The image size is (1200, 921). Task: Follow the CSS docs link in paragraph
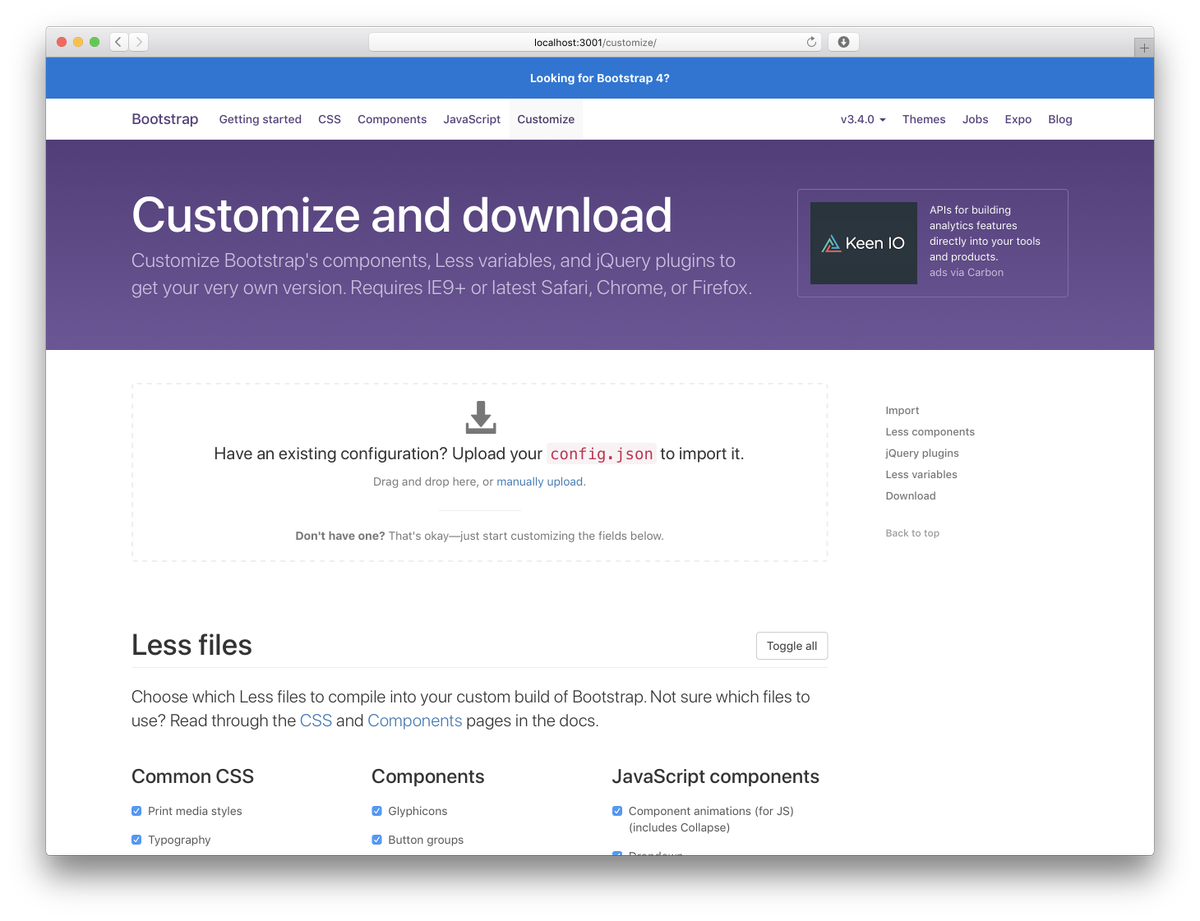(x=316, y=720)
